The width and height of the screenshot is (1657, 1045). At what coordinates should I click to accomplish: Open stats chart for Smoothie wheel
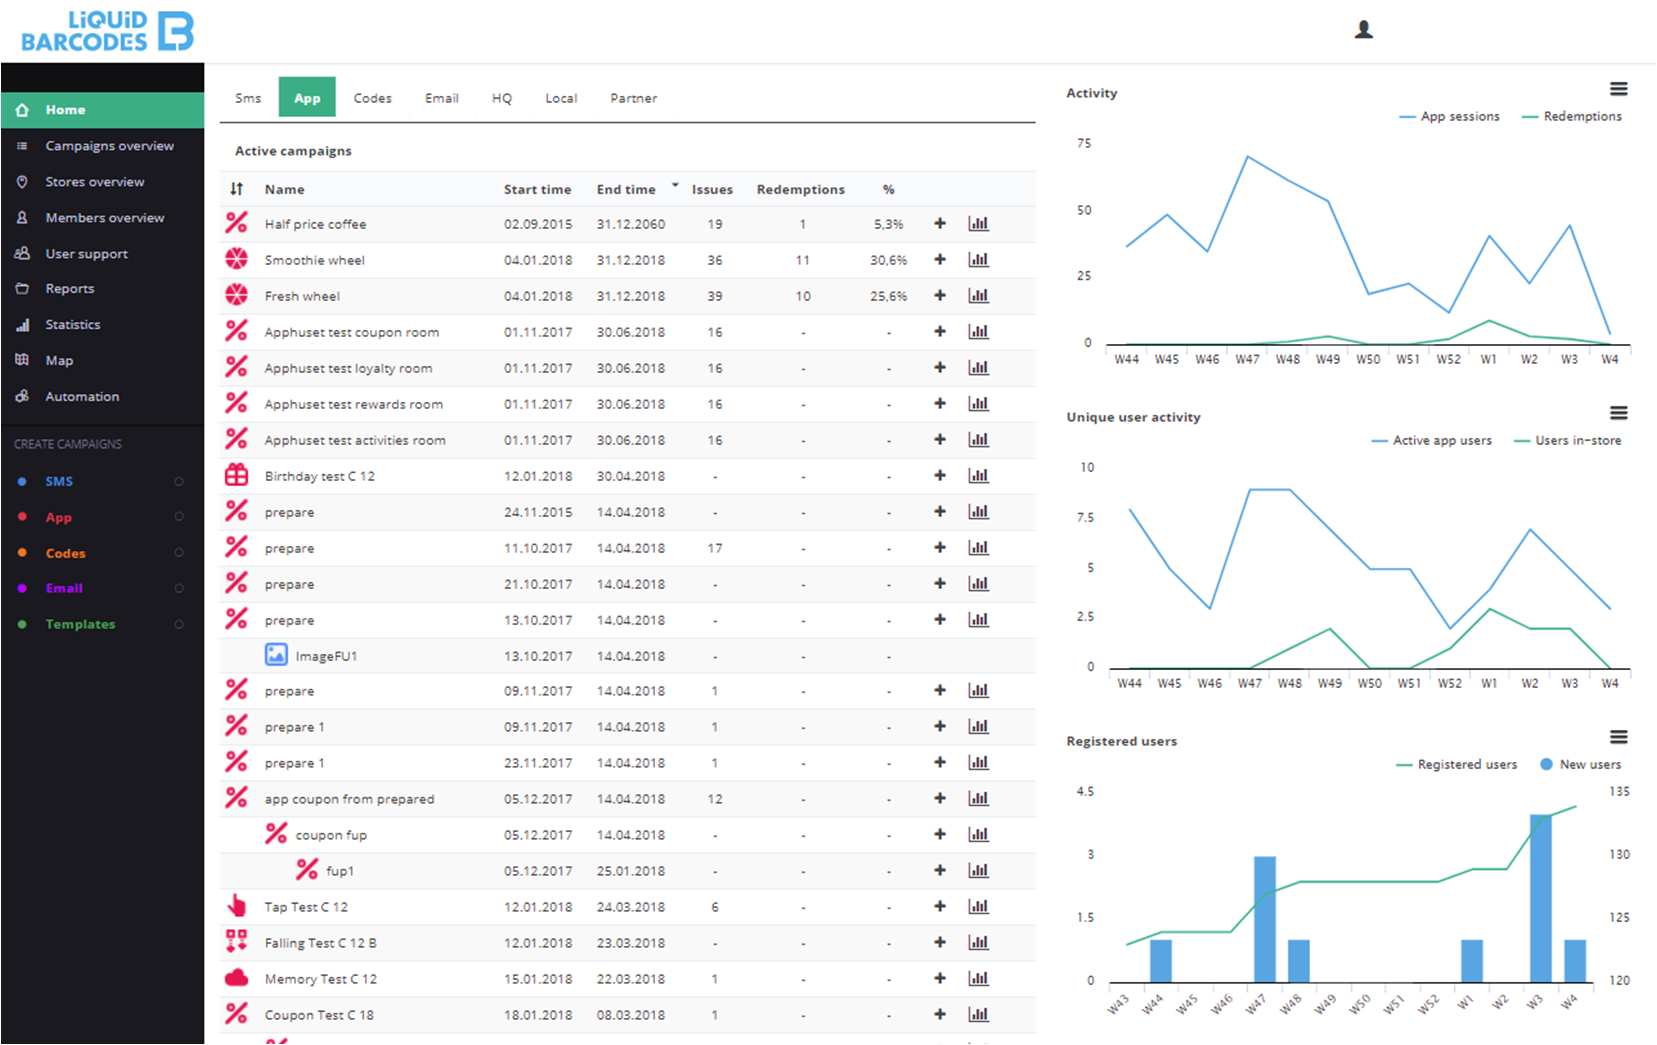coord(979,260)
